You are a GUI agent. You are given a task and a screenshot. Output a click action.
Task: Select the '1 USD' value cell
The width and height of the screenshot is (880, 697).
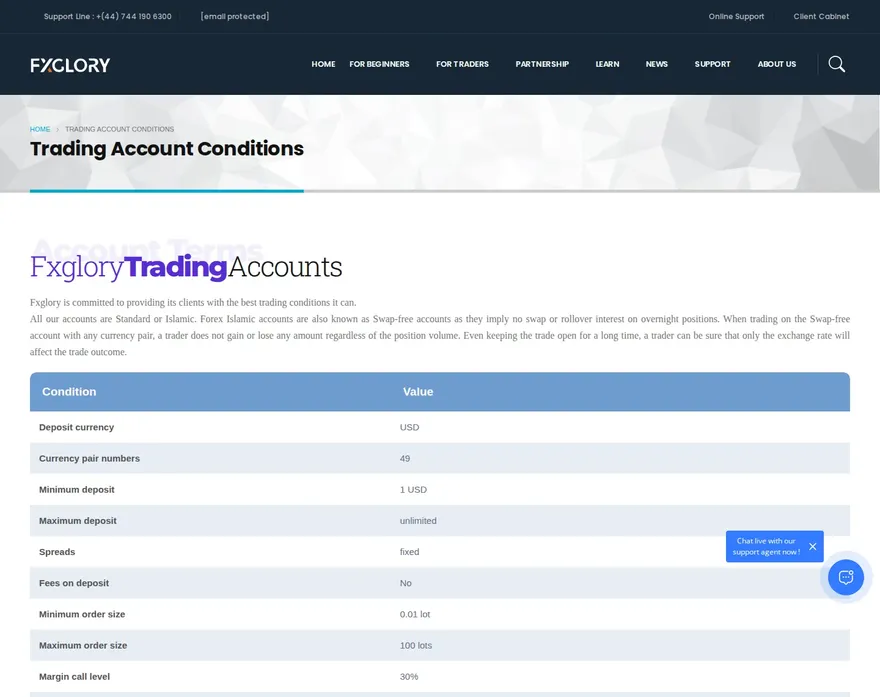click(413, 489)
